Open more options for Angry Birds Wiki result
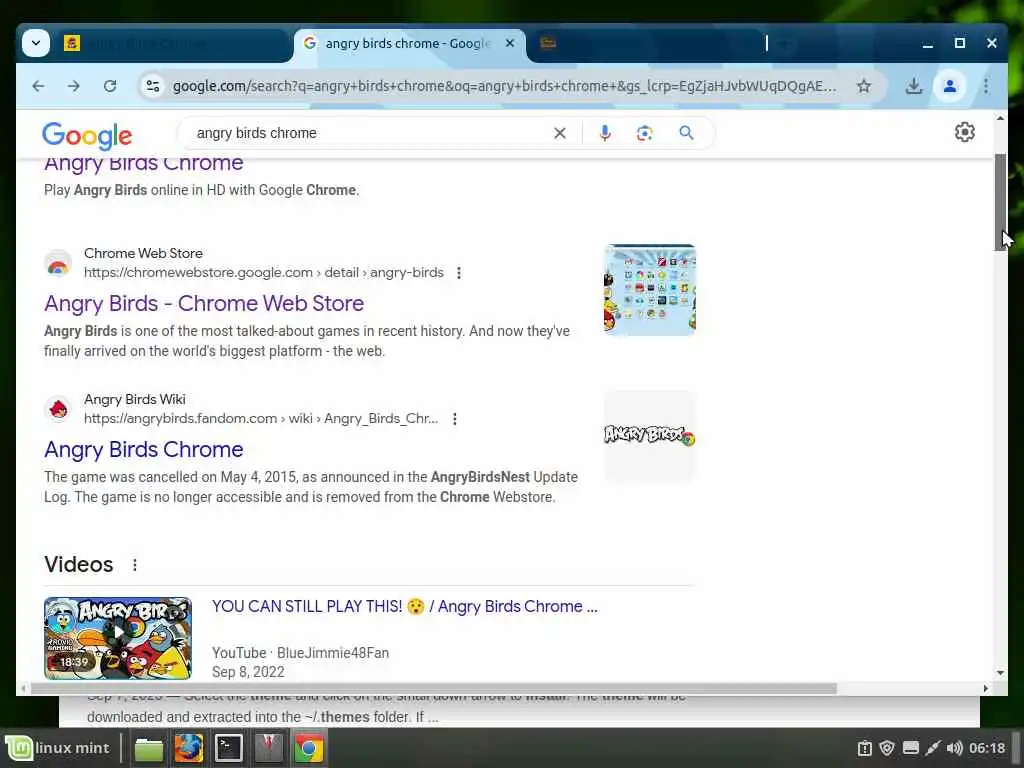The image size is (1024, 768). 455,419
